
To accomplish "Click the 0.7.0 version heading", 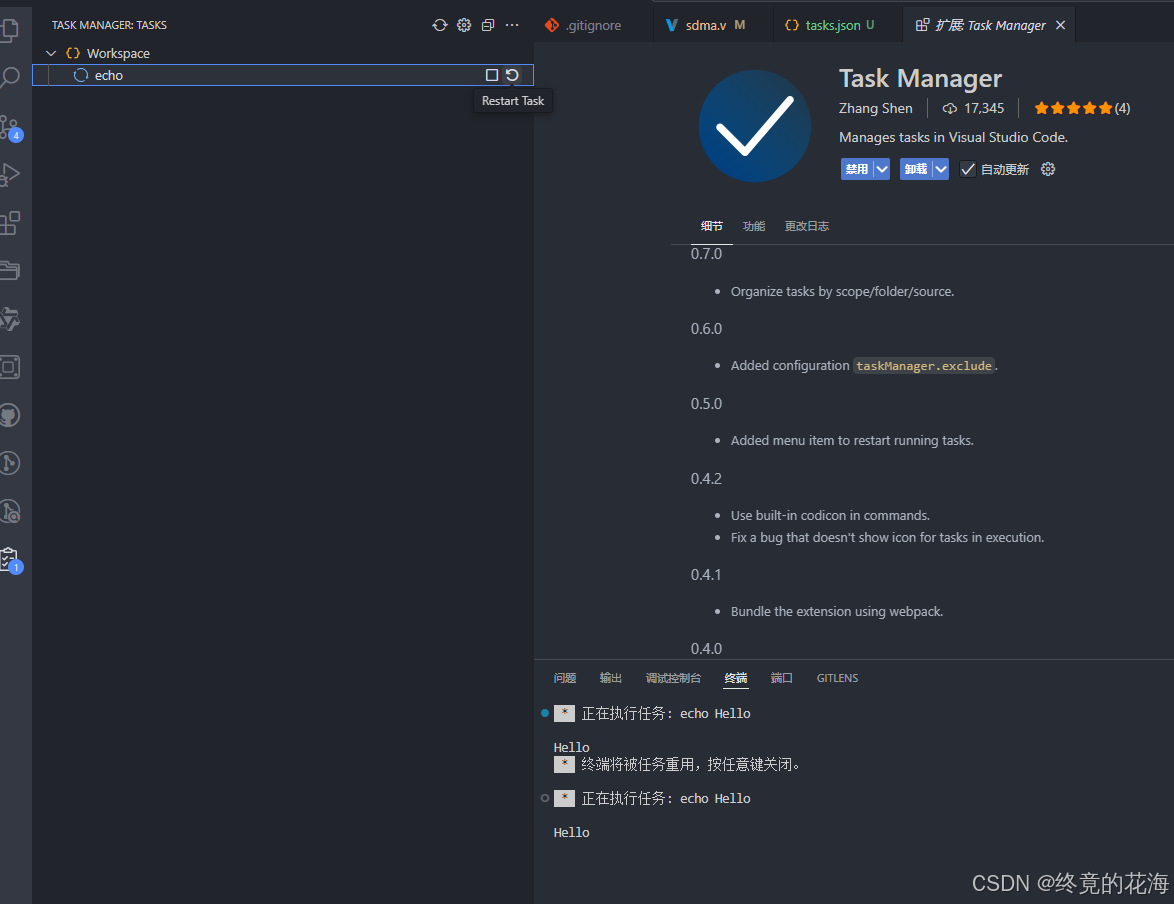I will [706, 254].
